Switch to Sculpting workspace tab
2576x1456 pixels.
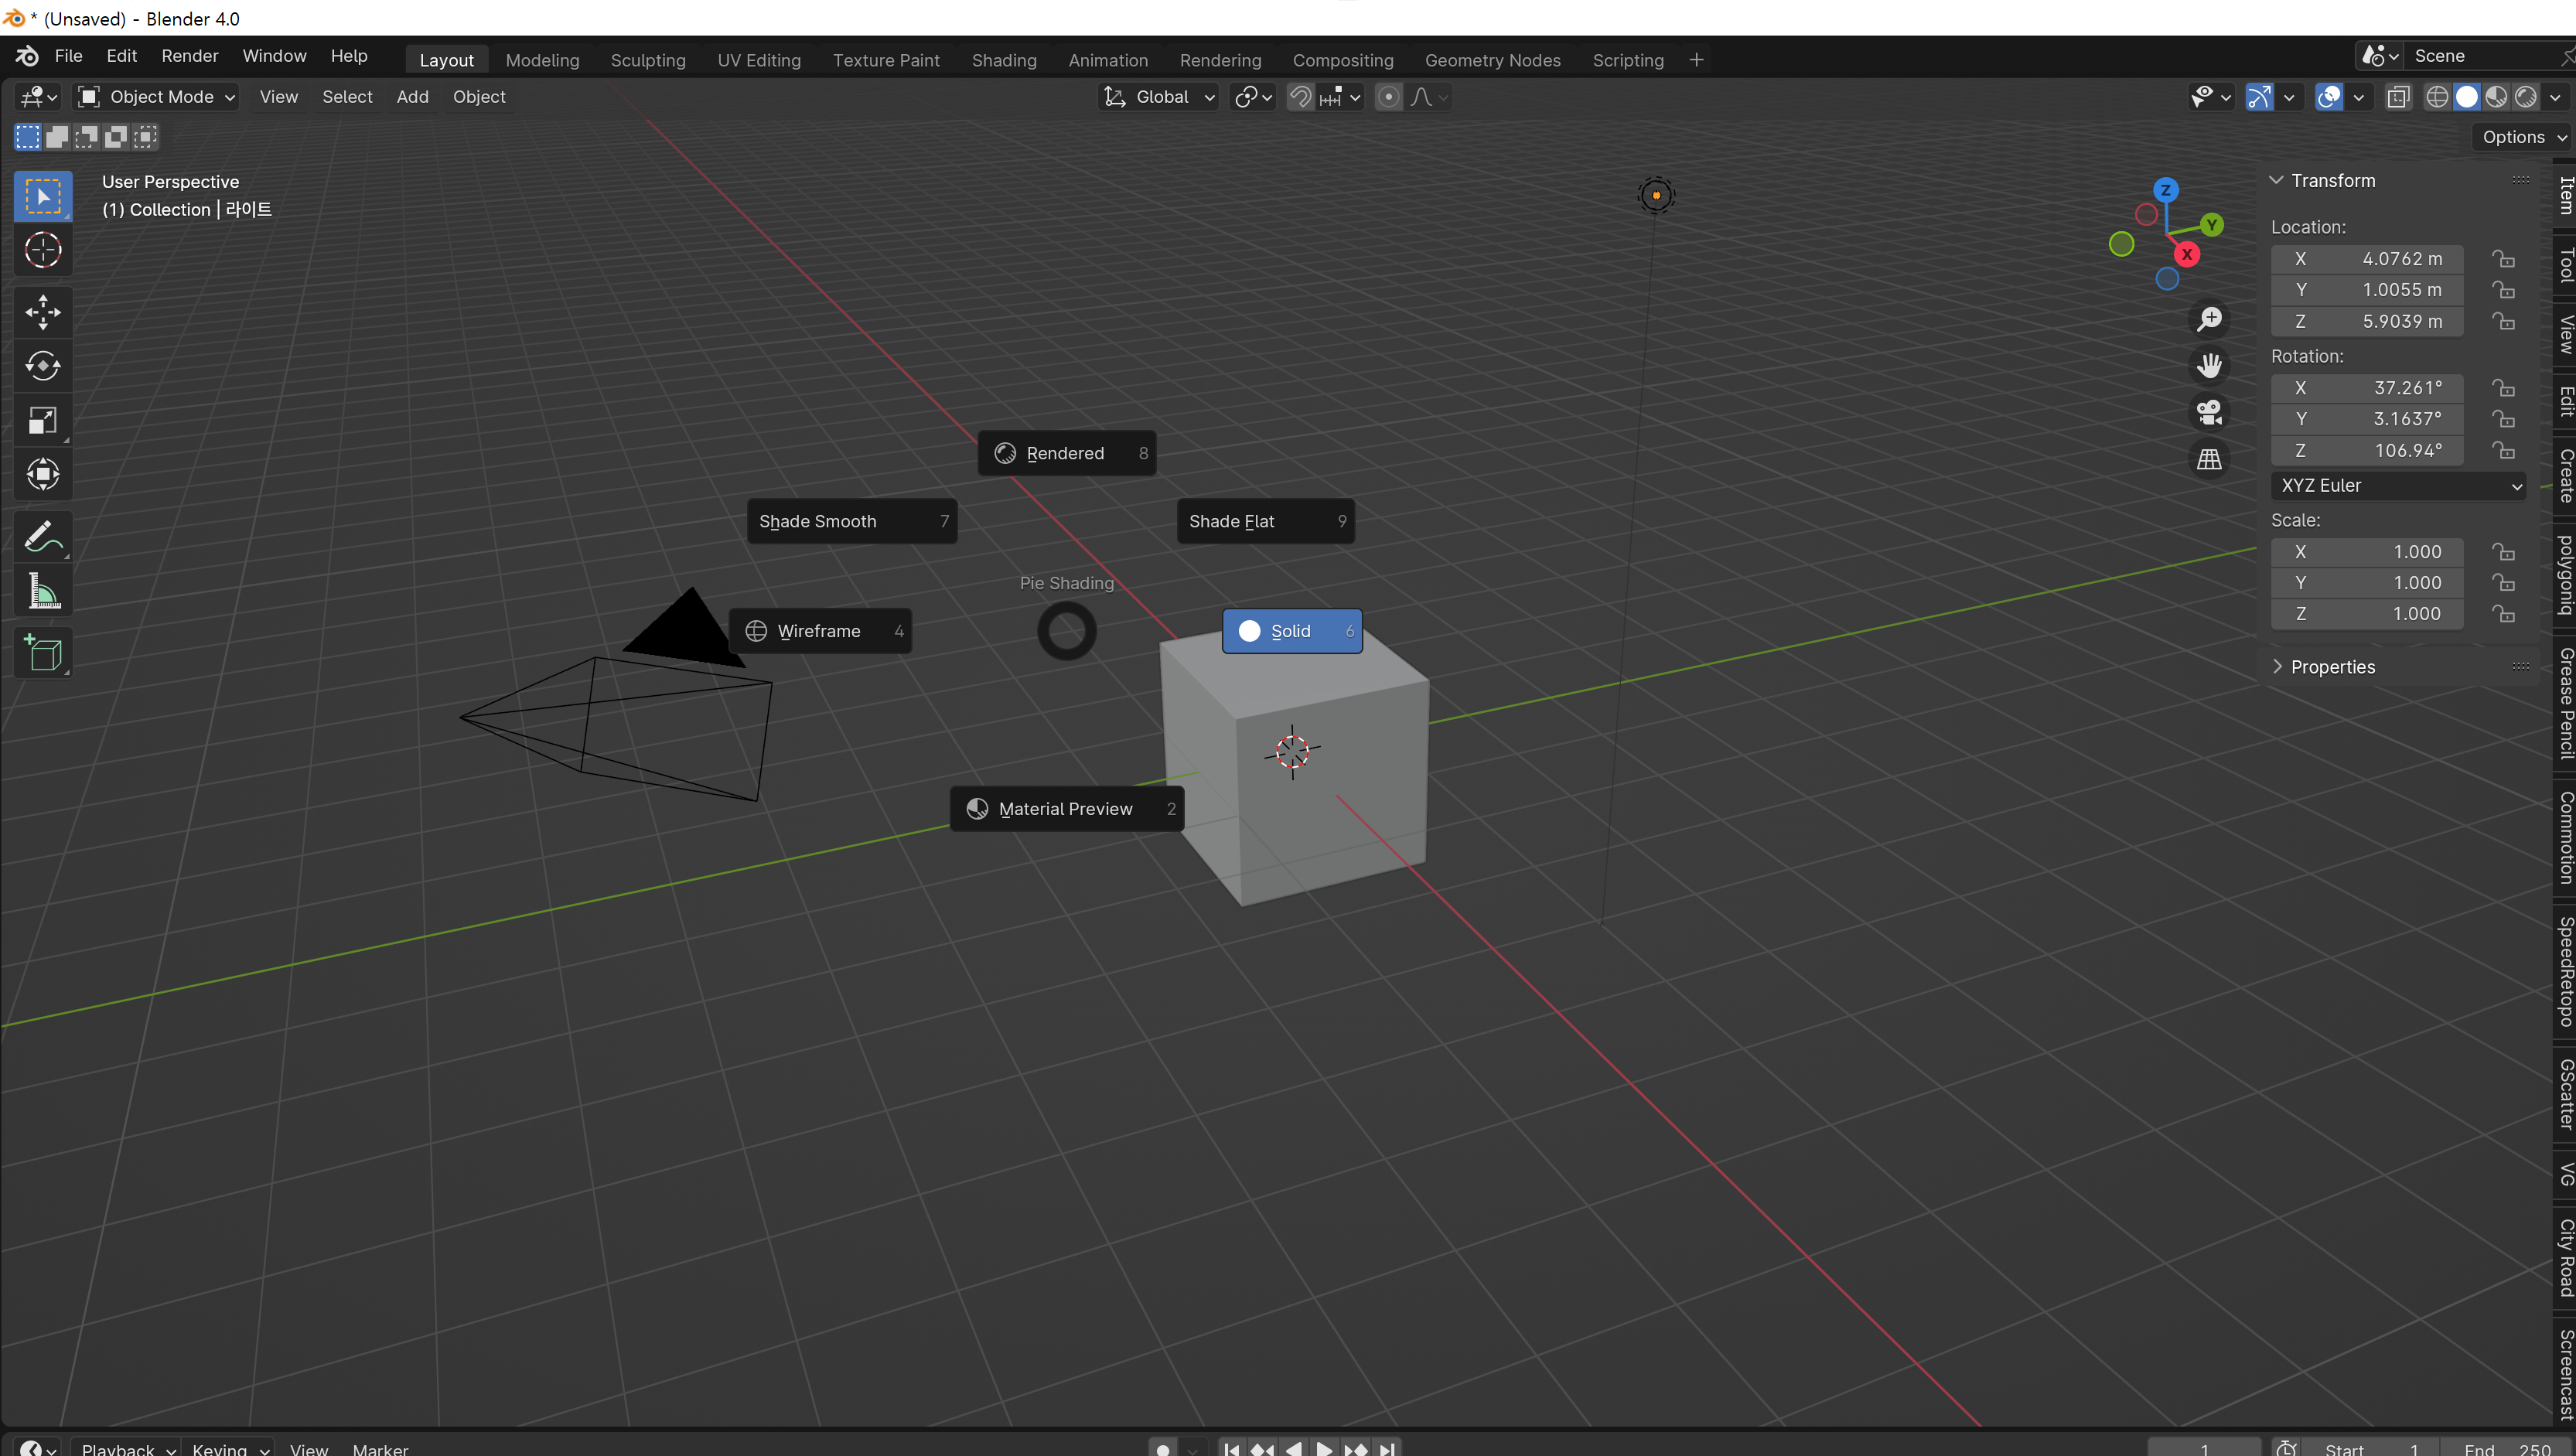pos(648,60)
